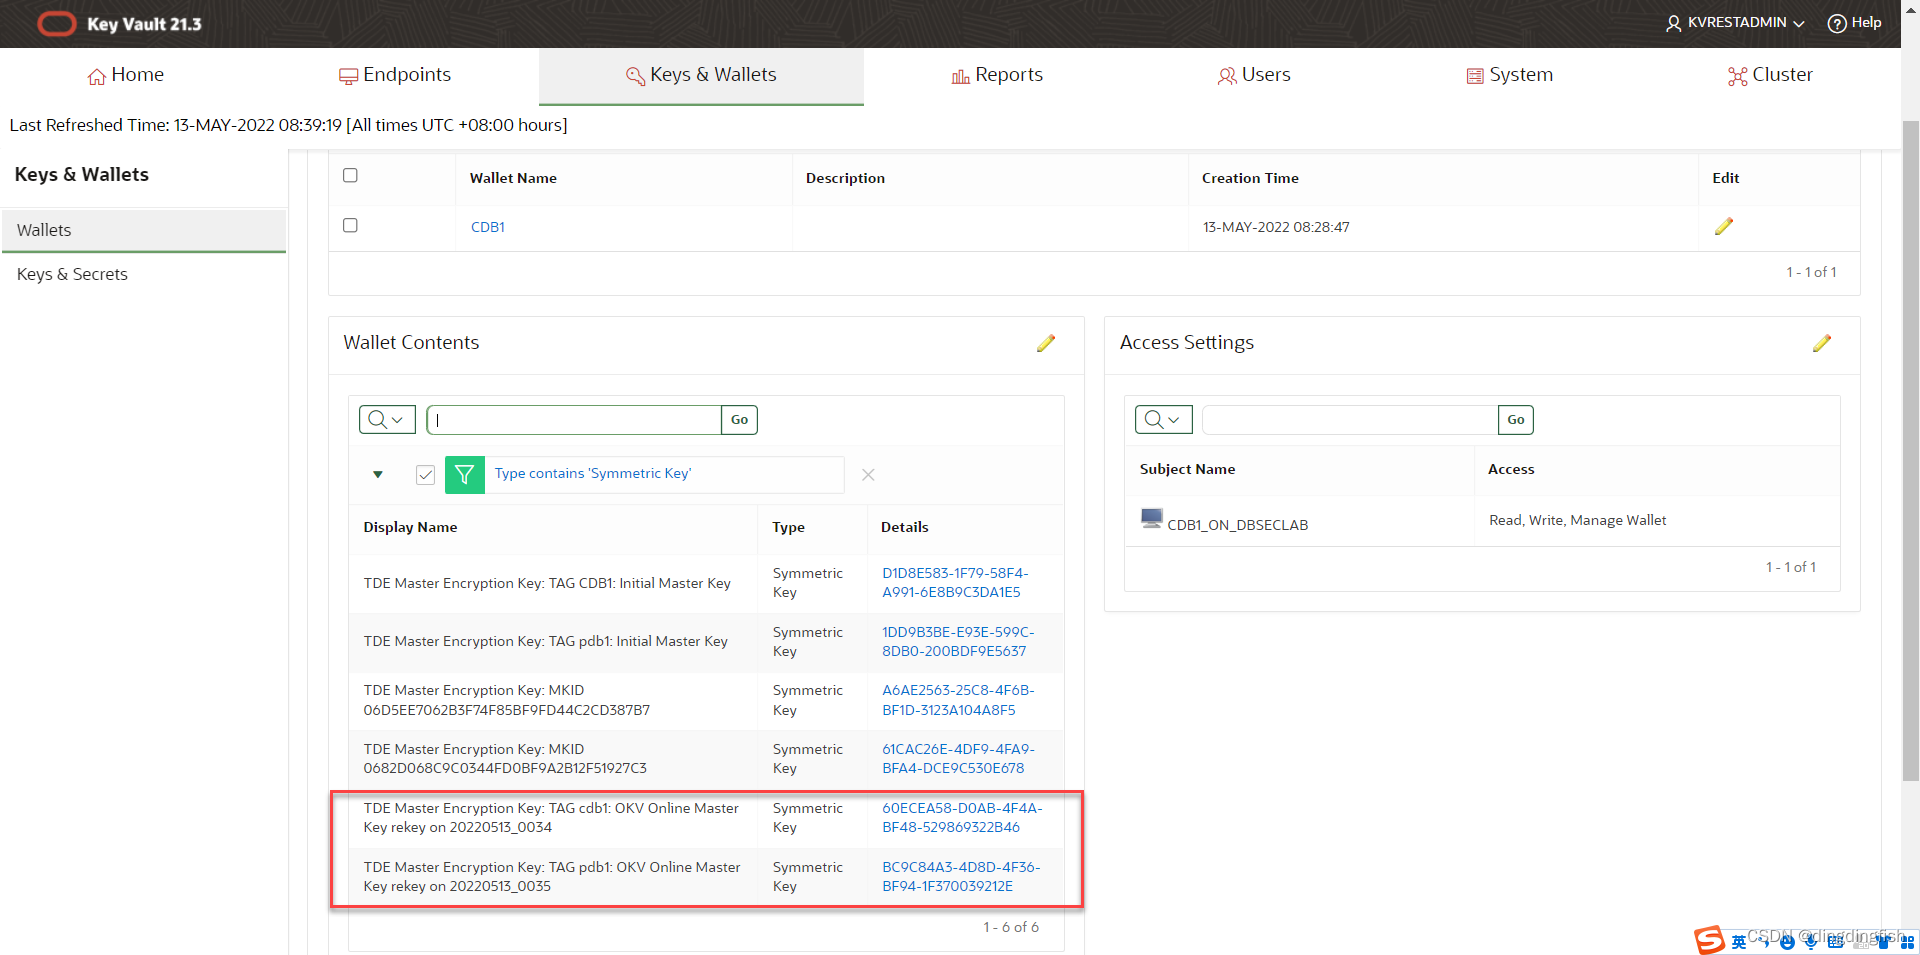Open the CDB1 wallet link
This screenshot has height=955, width=1920.
coord(488,227)
